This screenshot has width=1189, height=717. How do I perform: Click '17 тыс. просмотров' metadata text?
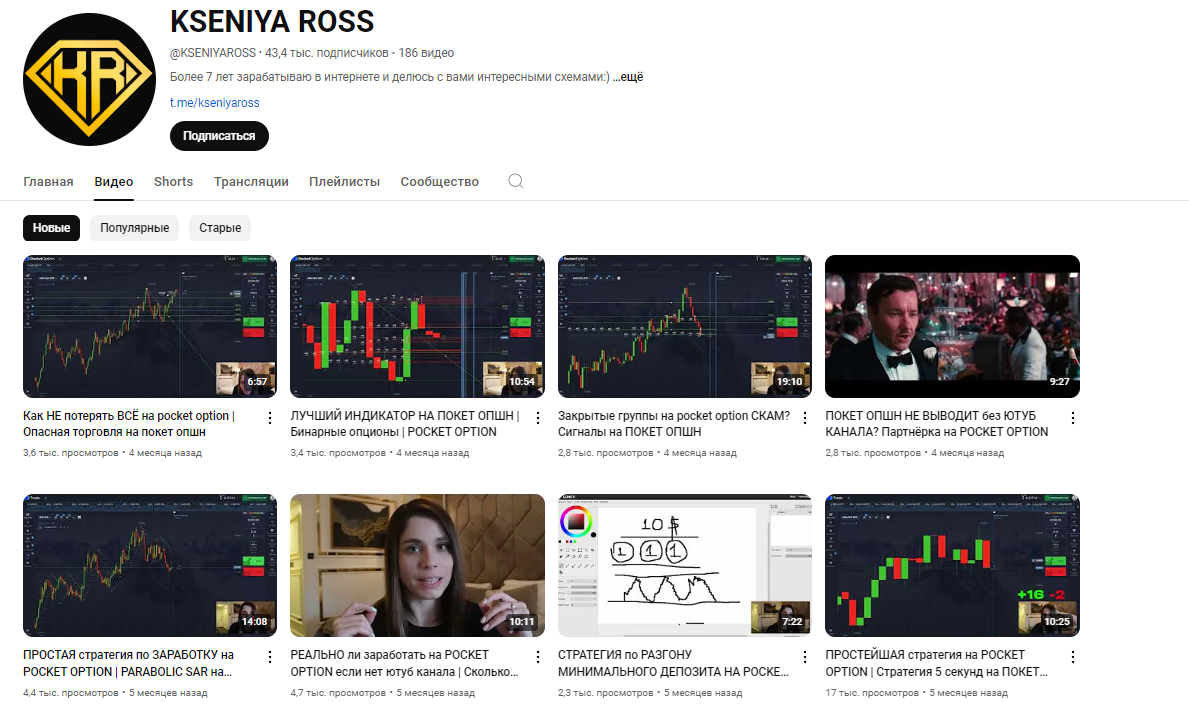click(x=872, y=693)
